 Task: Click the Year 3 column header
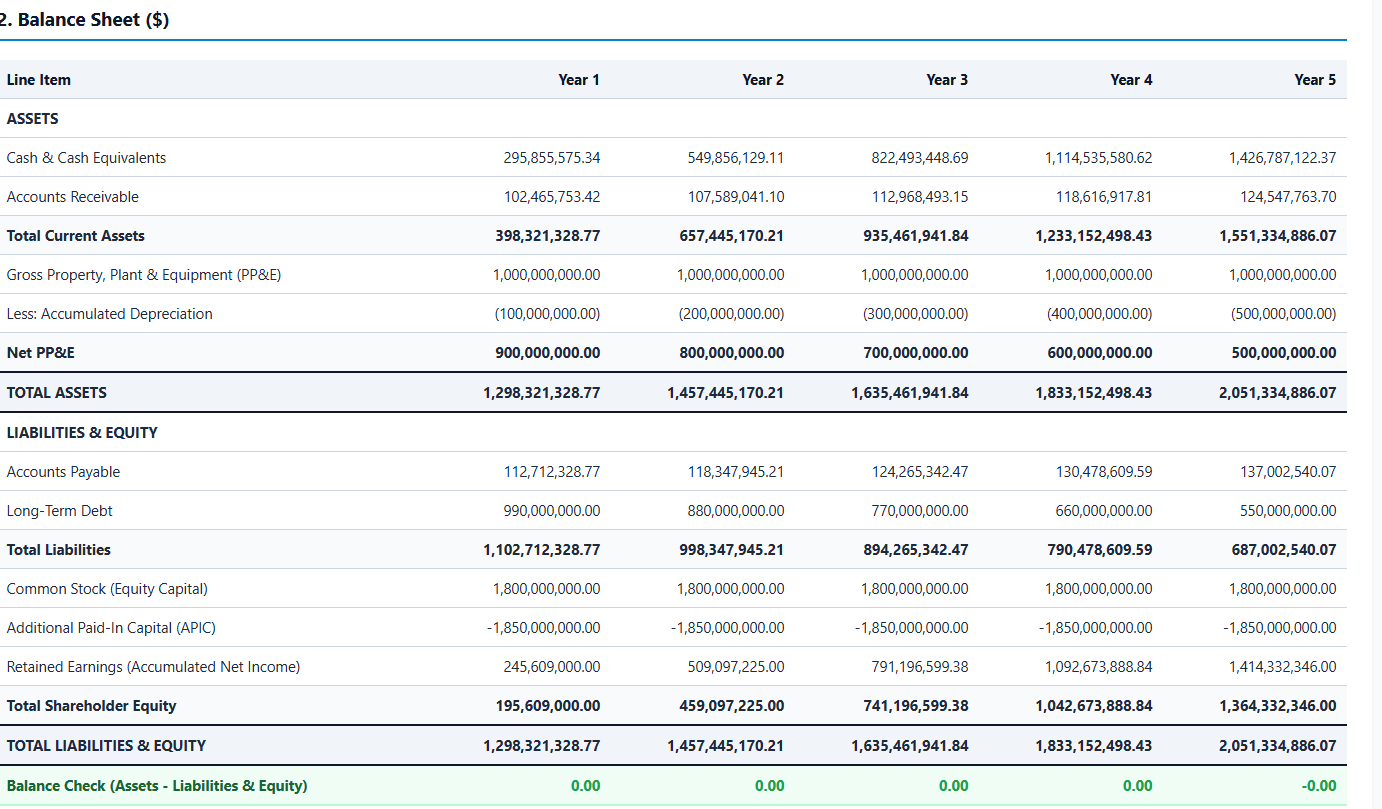pos(947,80)
